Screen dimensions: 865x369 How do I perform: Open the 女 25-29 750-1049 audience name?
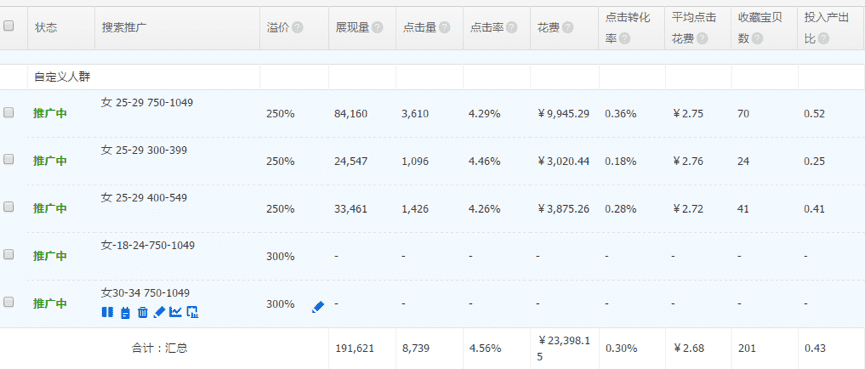[x=147, y=102]
